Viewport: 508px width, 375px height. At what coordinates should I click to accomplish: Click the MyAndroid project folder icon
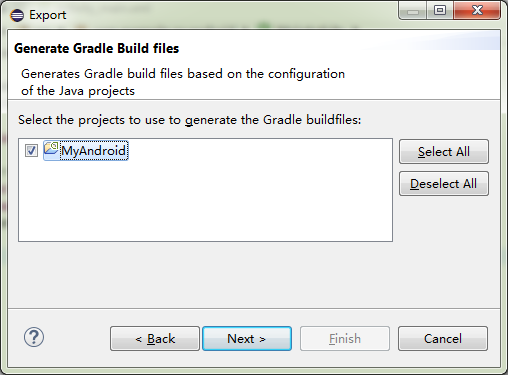point(51,149)
